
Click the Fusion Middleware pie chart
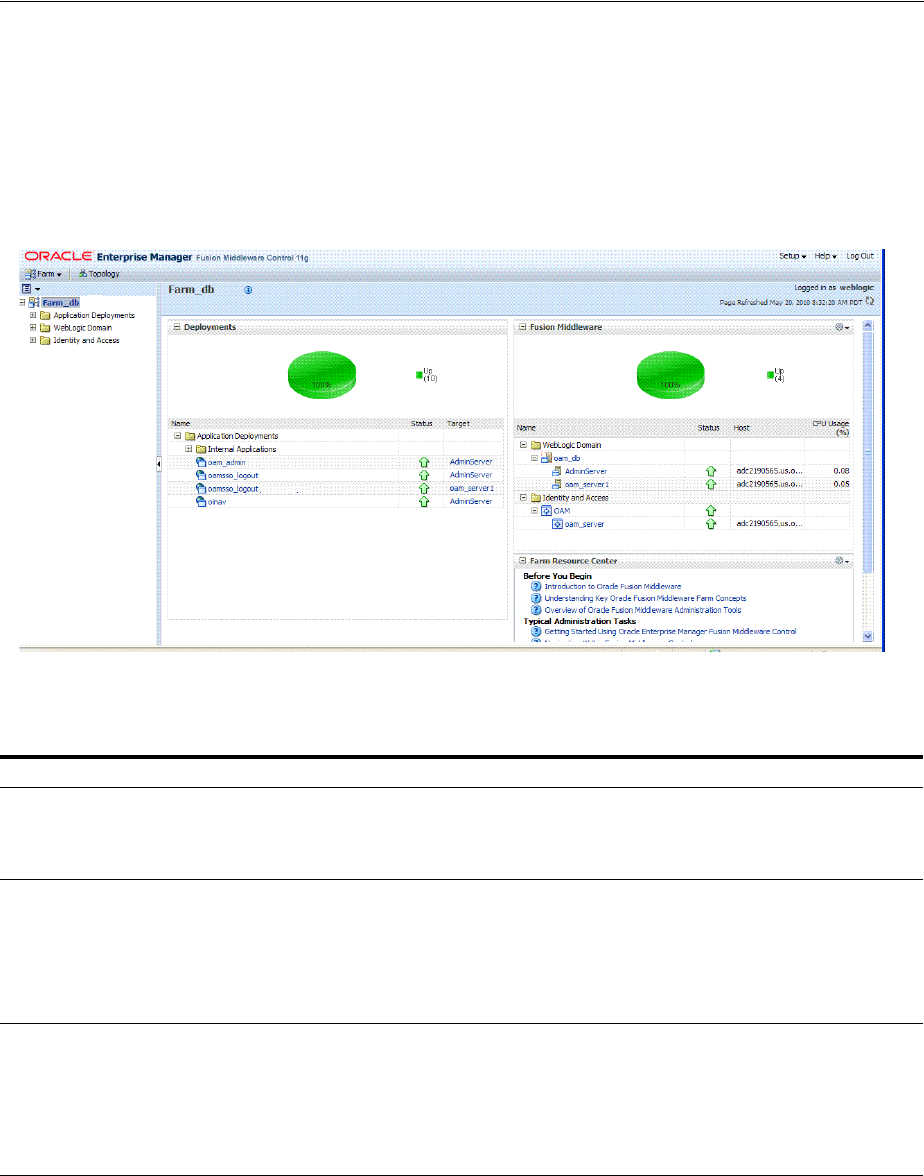(670, 375)
